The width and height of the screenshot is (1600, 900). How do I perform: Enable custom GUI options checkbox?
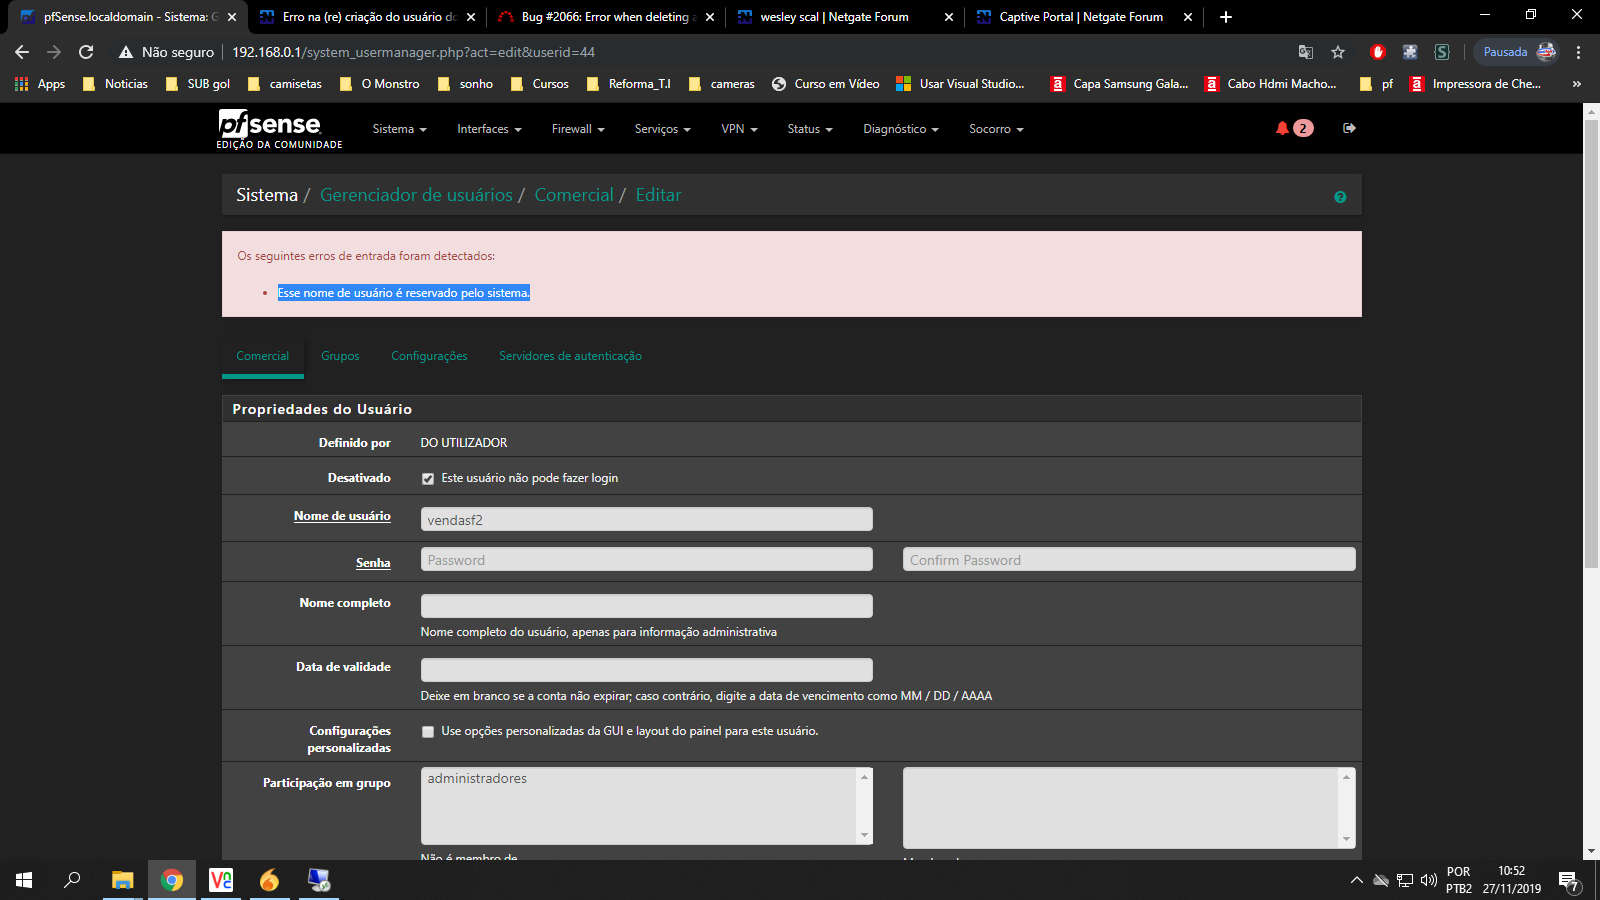click(x=428, y=732)
